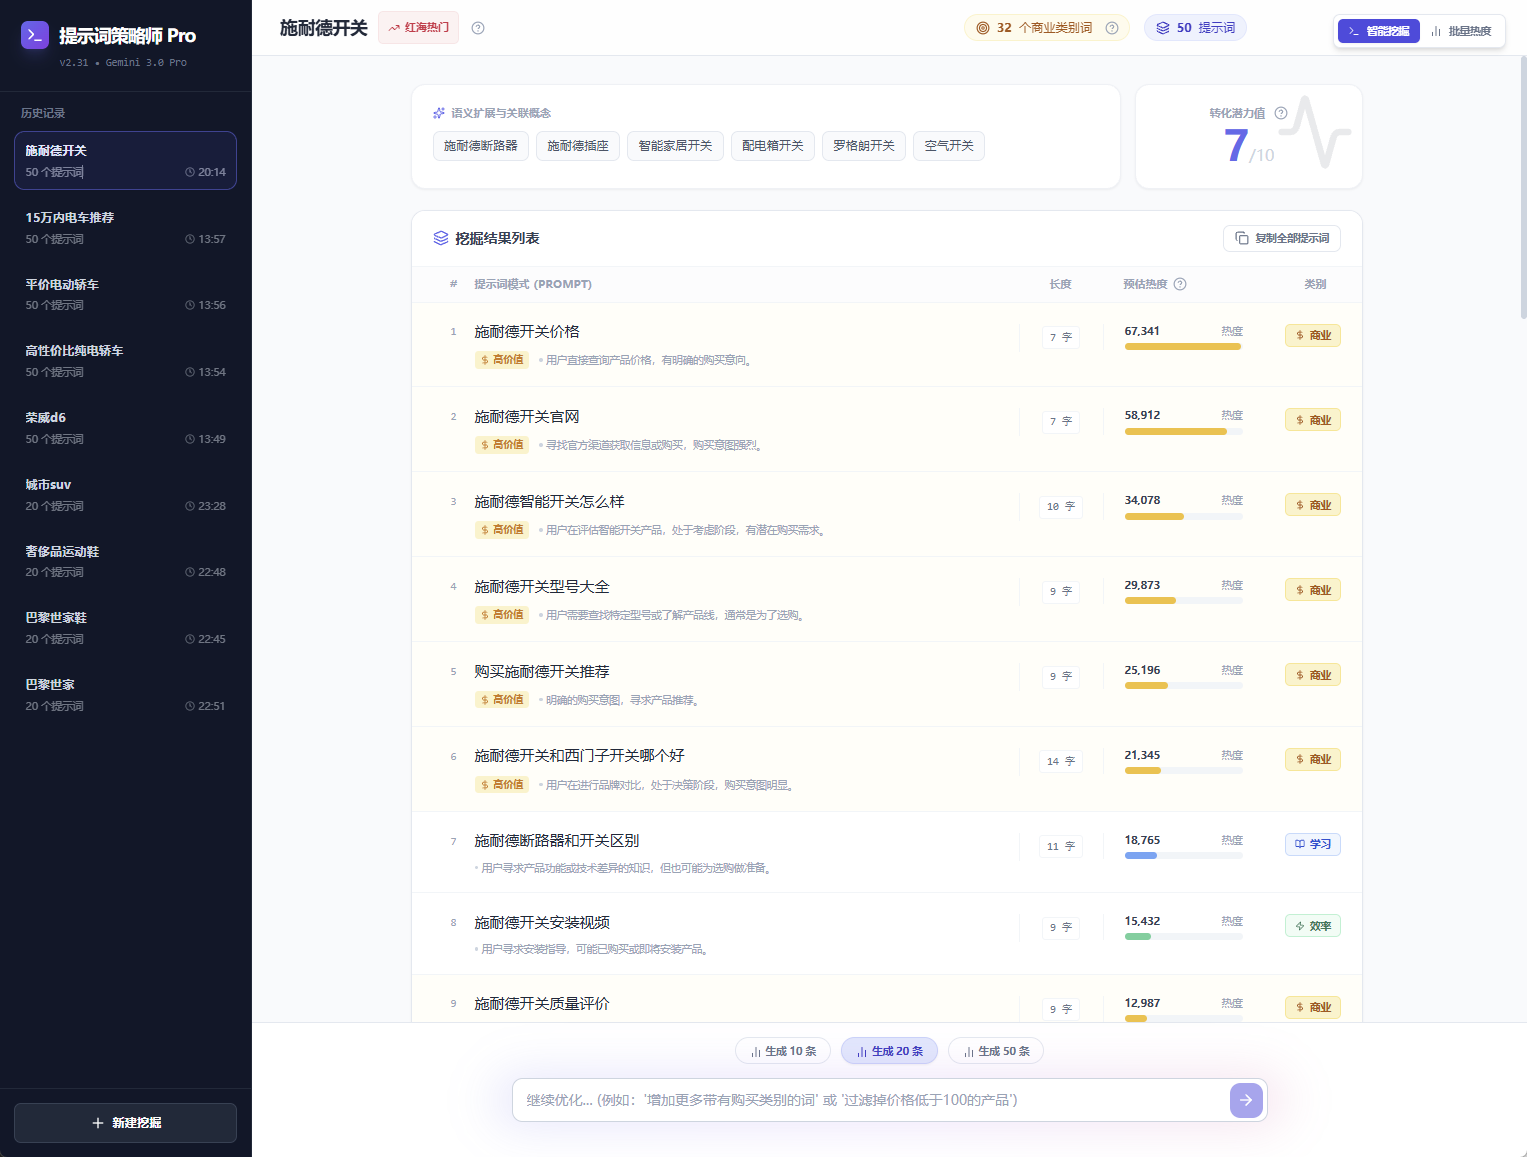Click prompt text 施耐德智能开关怎么样
Screen dimensions: 1527x1157
tap(549, 502)
